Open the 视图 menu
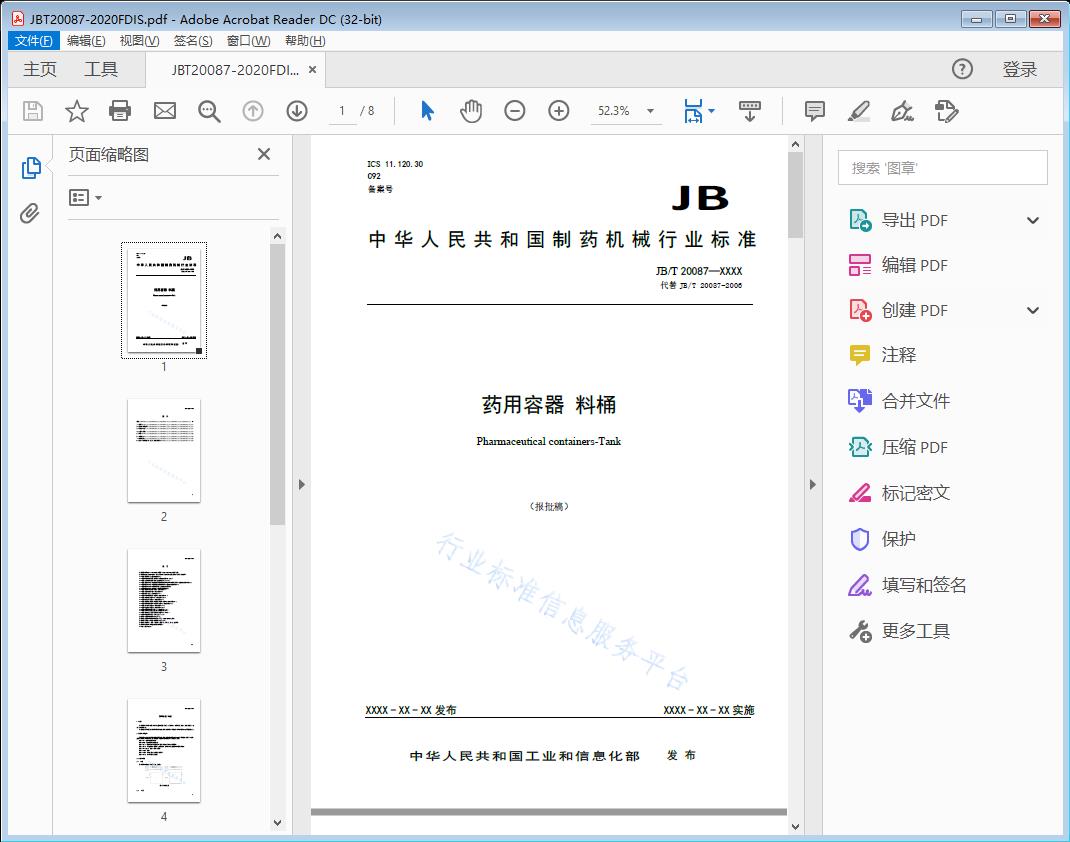Image resolution: width=1070 pixels, height=842 pixels. [137, 40]
